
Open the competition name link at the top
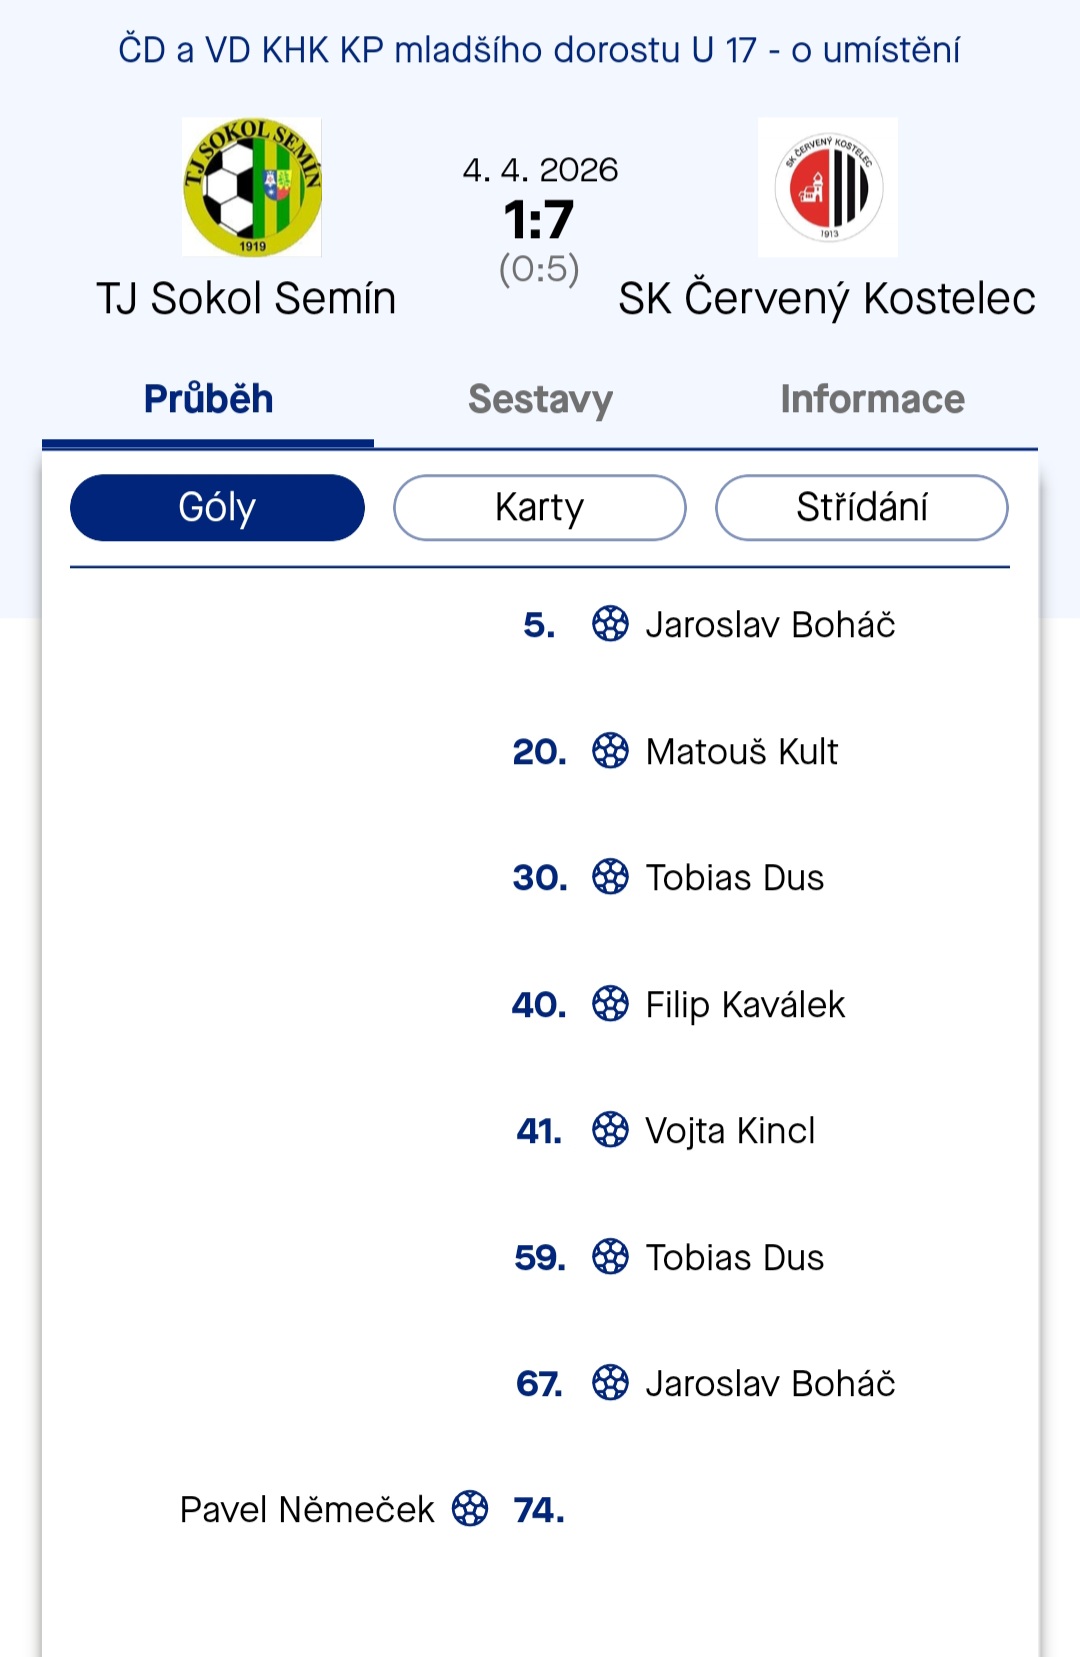(x=540, y=46)
